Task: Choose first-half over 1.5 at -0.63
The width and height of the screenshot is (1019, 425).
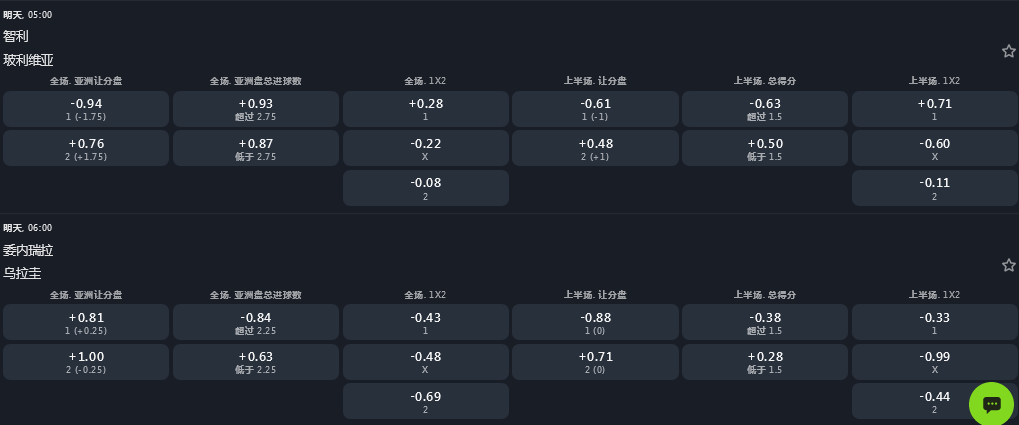Action: (765, 108)
